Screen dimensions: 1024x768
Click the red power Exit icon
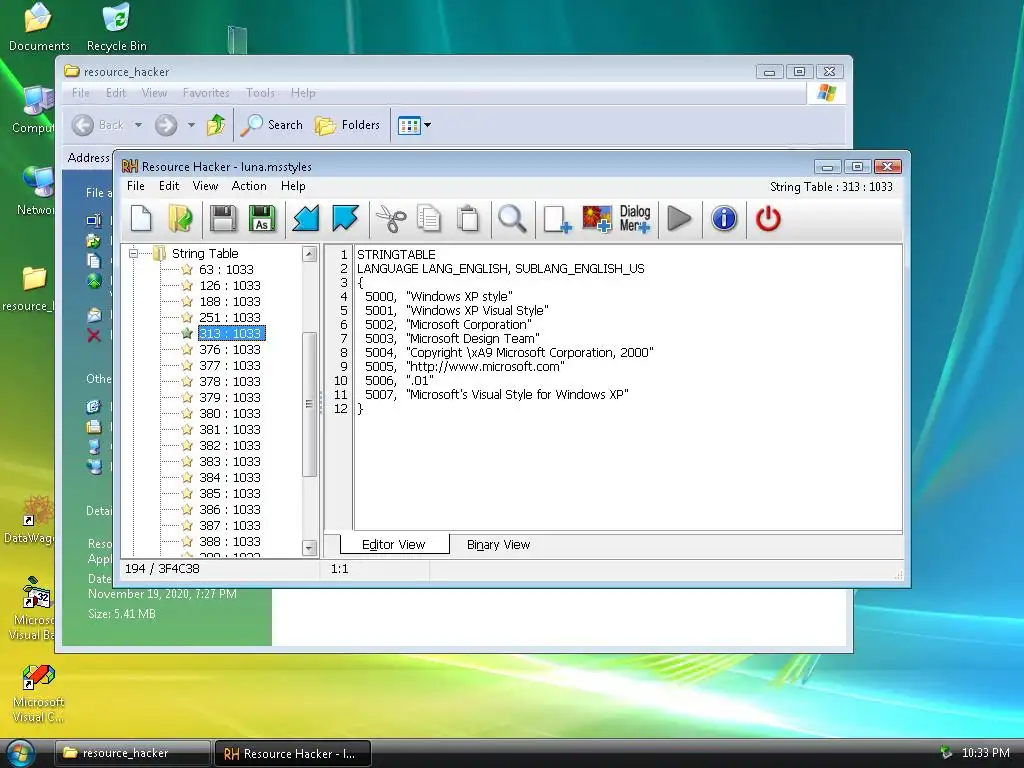click(x=768, y=219)
